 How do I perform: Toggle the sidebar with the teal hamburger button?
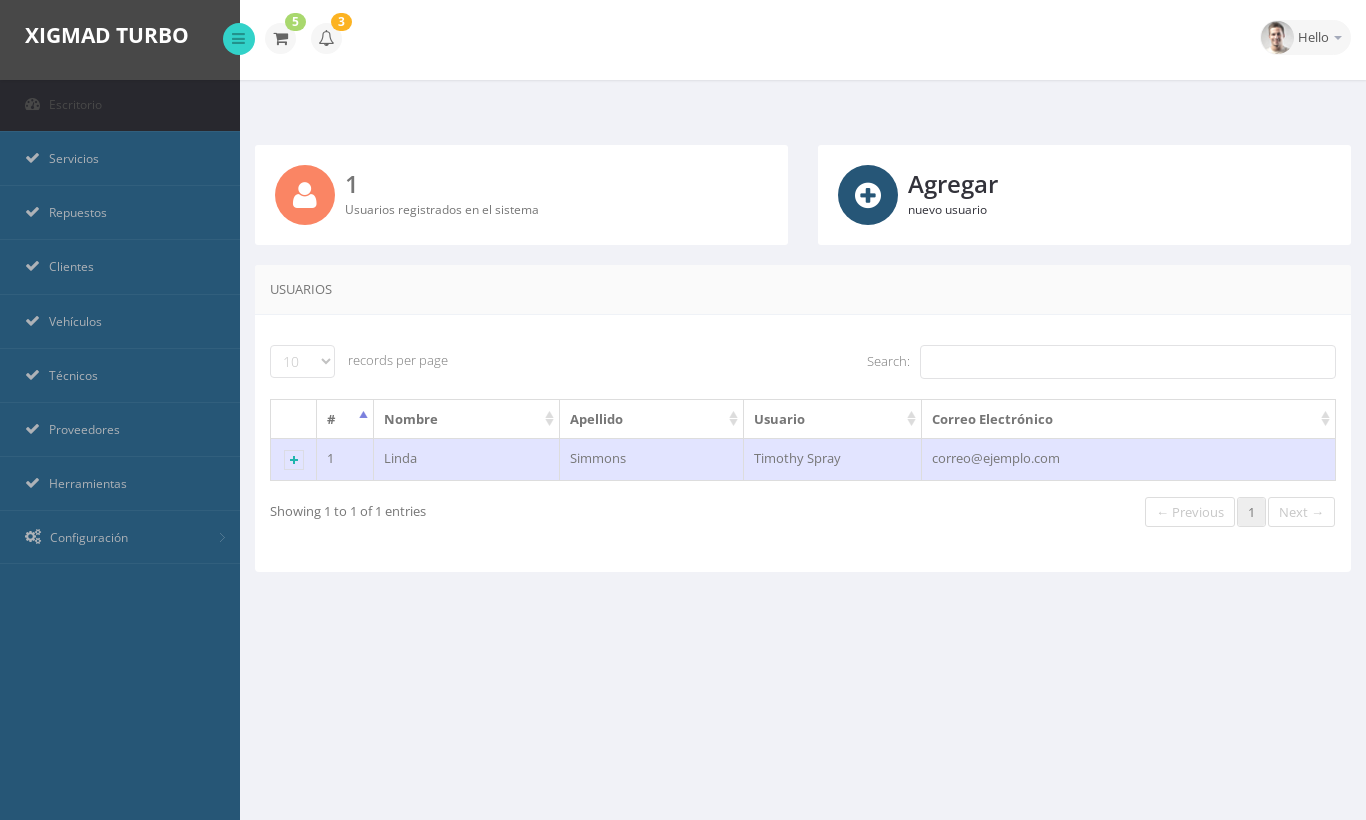click(238, 39)
